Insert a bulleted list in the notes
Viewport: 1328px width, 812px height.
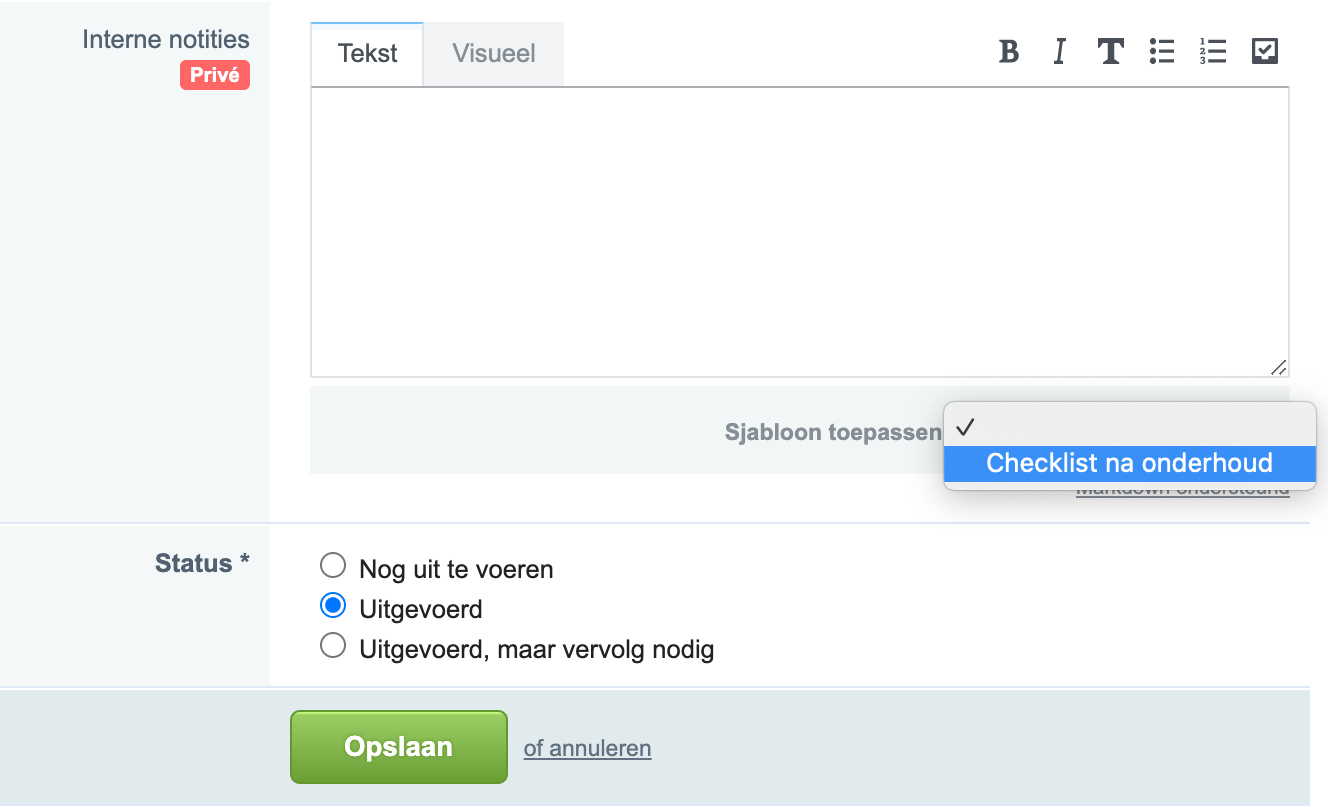pos(1161,52)
